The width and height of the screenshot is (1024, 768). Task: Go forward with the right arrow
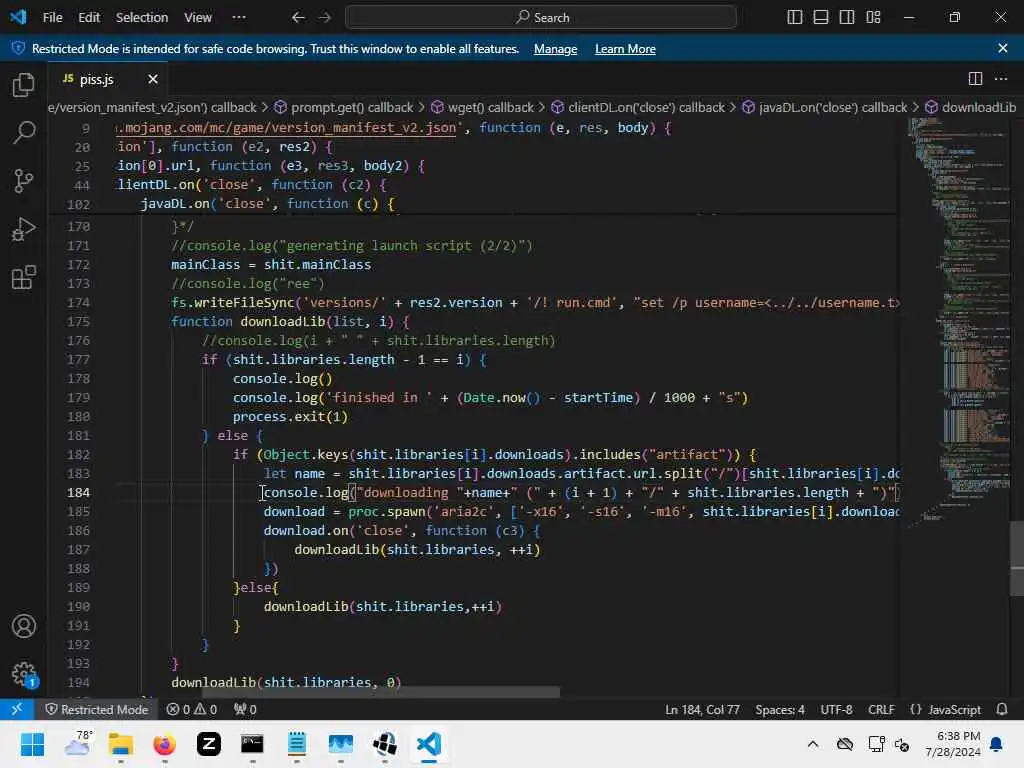tap(325, 18)
